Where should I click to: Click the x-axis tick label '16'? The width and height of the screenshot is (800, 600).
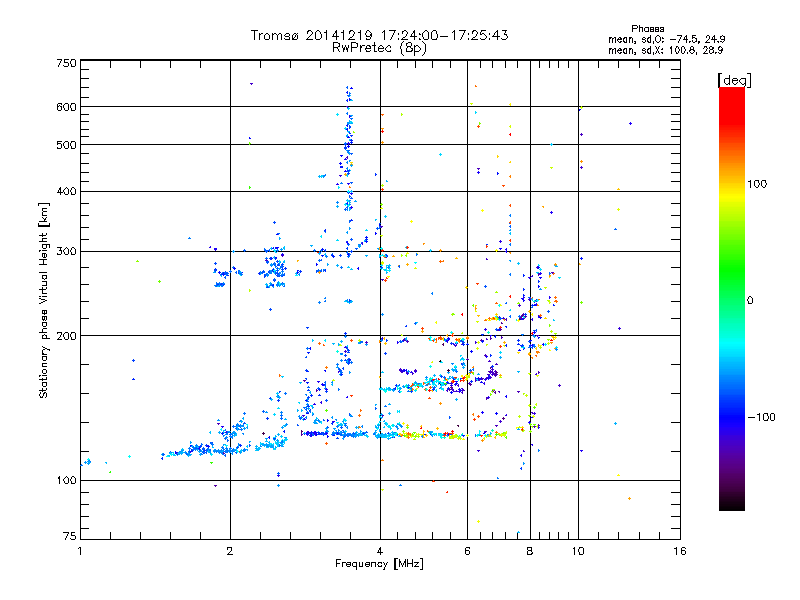(680, 551)
